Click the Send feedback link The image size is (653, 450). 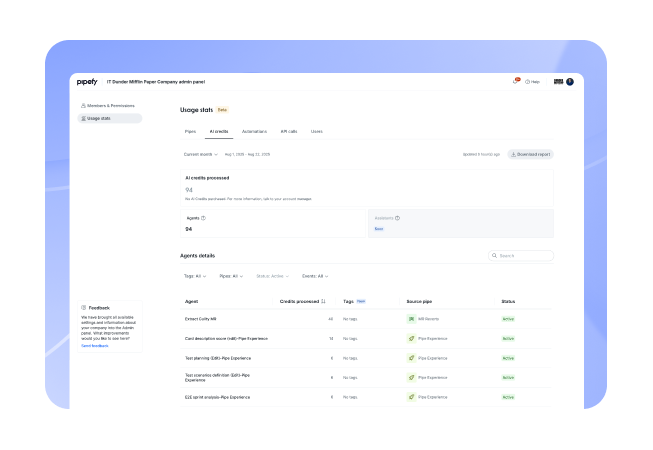point(95,346)
